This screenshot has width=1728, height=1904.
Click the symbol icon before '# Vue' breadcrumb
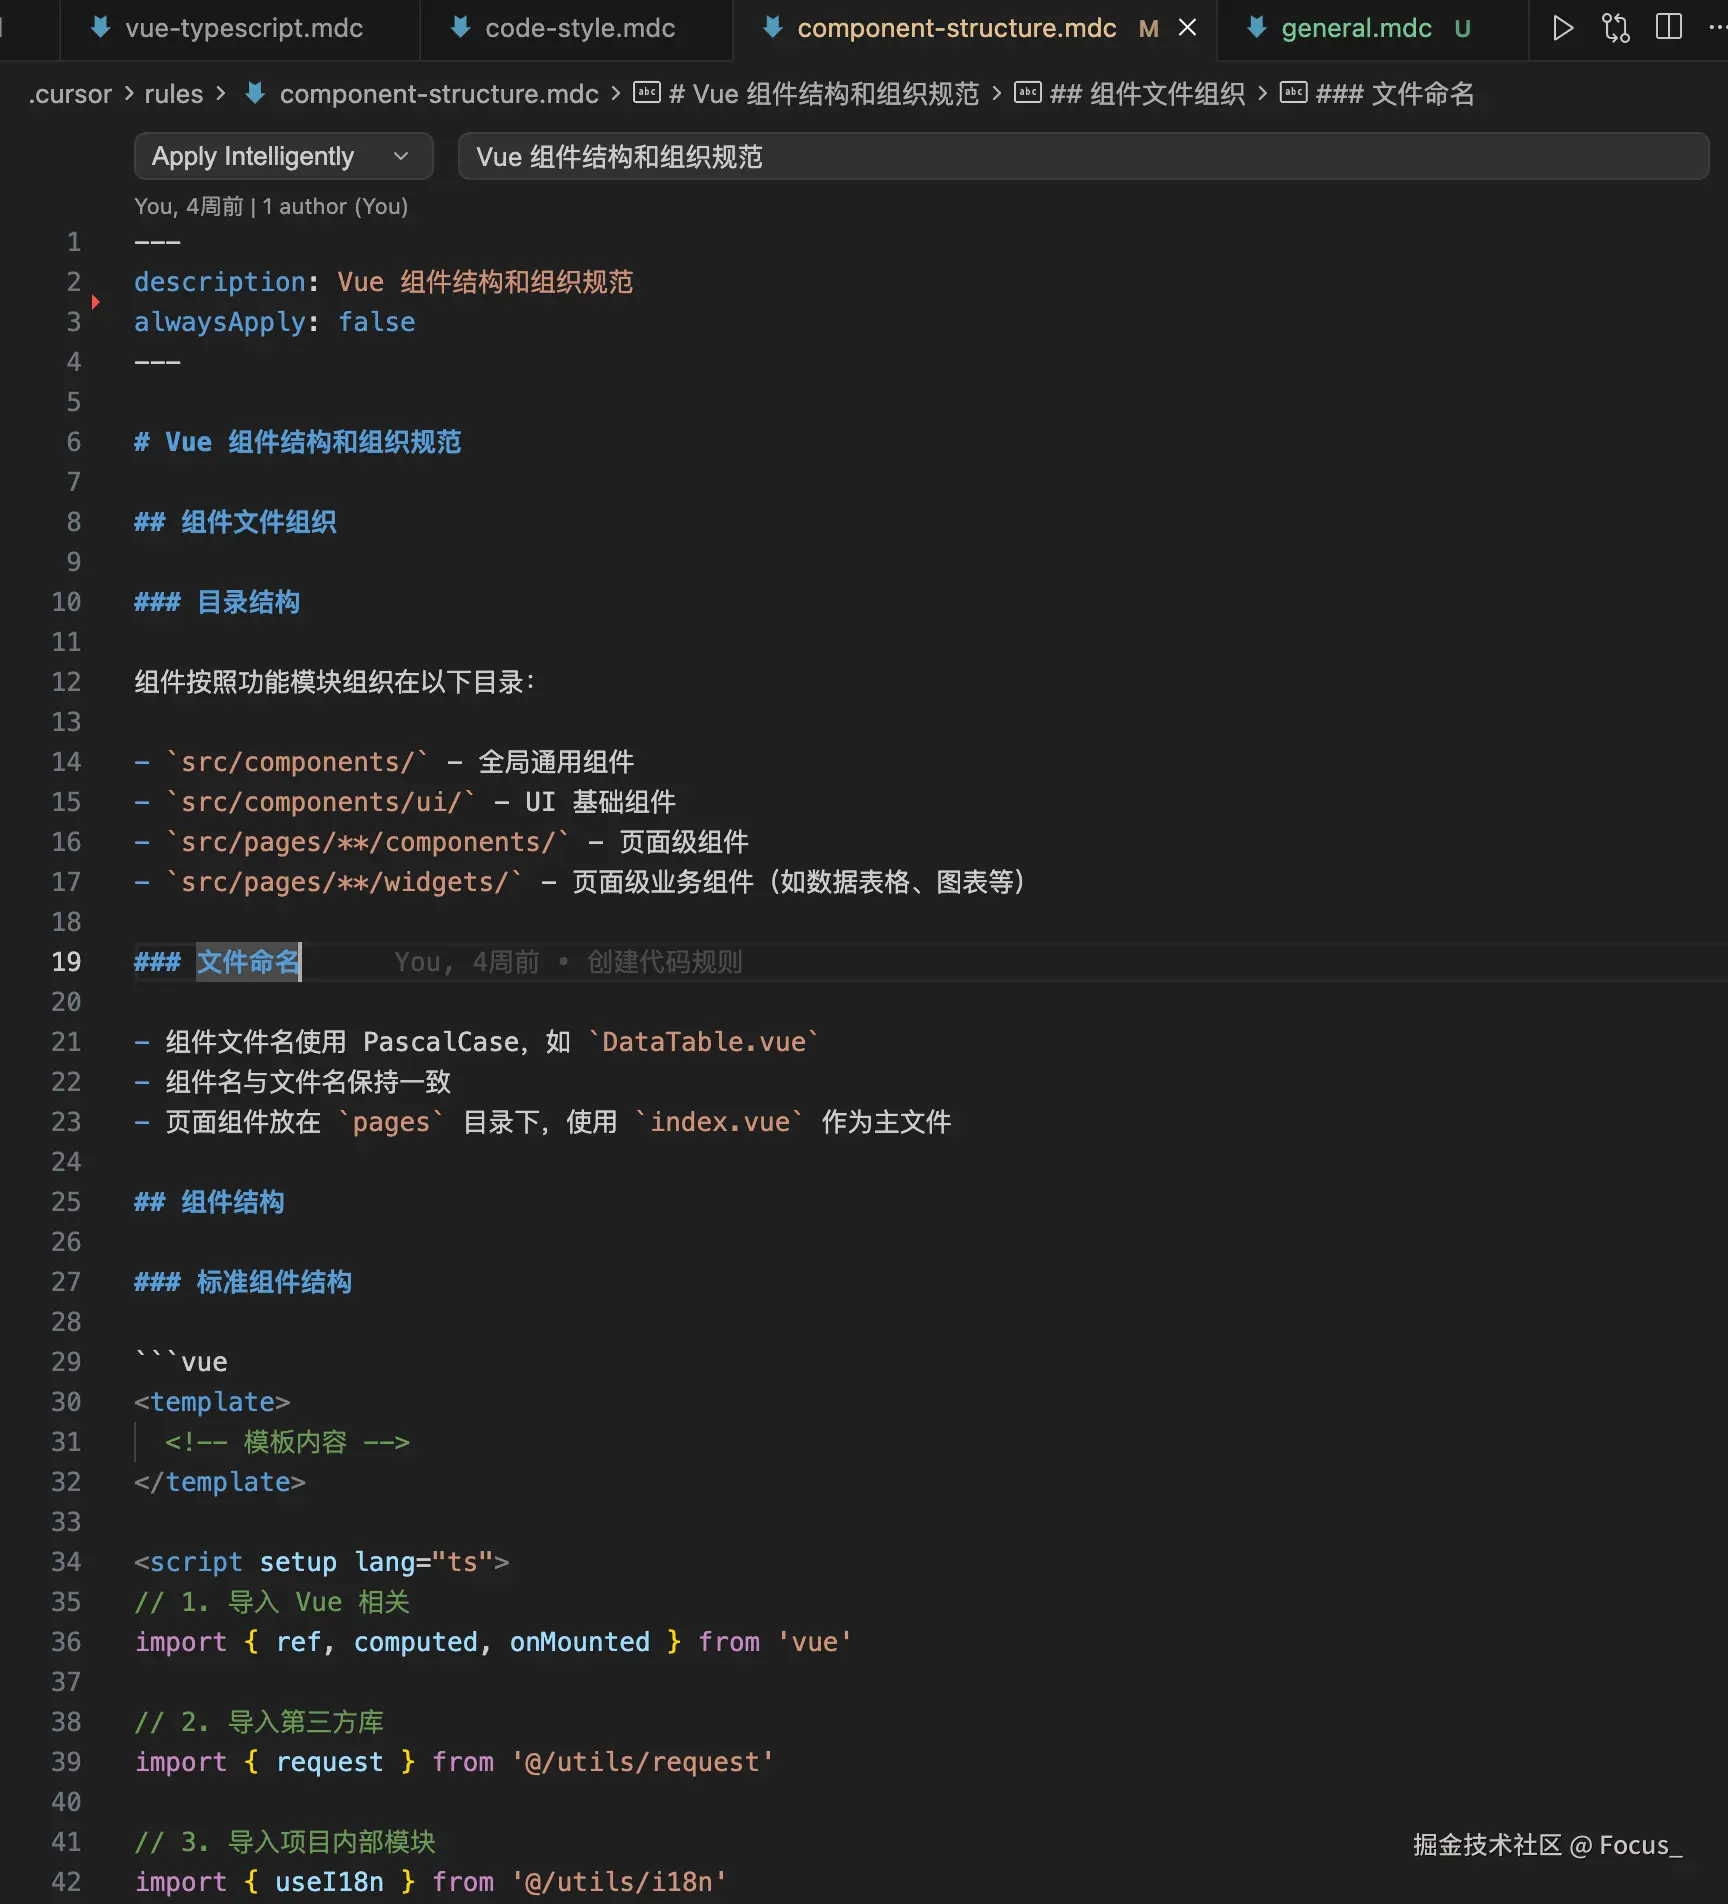pyautogui.click(x=647, y=93)
